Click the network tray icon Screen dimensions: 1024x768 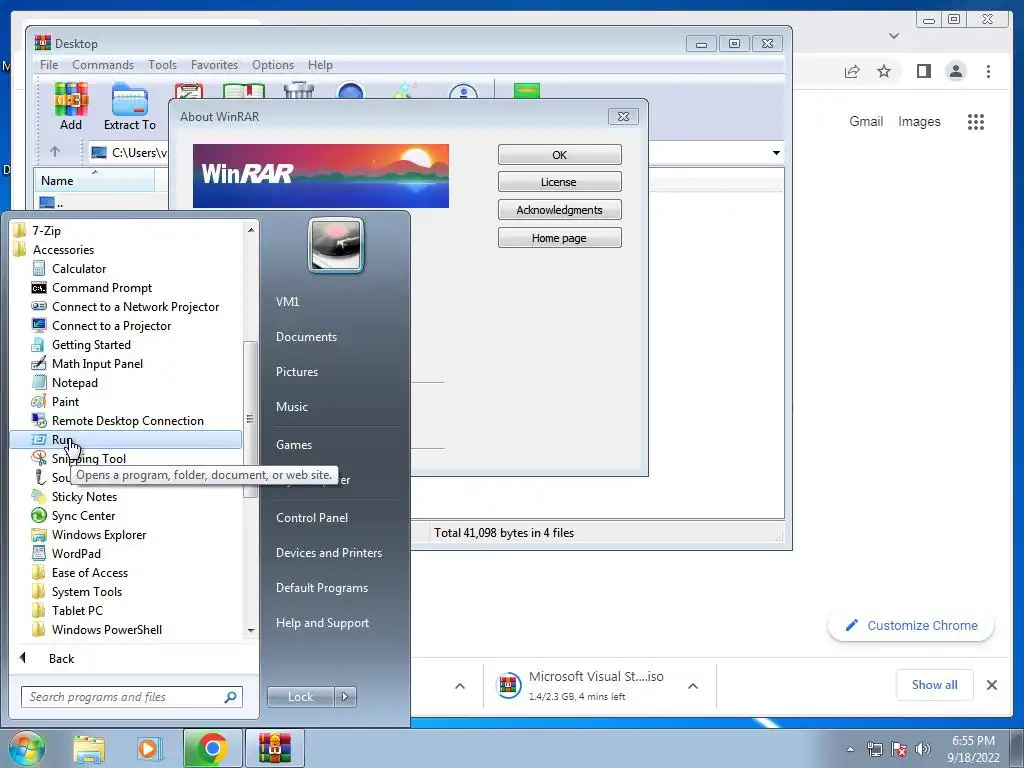874,749
